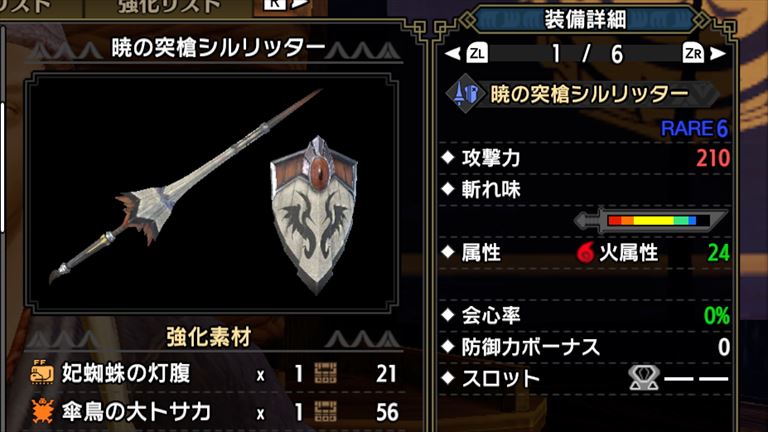Click the sharpness gauge color bar
This screenshot has height=432, width=768.
pyautogui.click(x=651, y=220)
